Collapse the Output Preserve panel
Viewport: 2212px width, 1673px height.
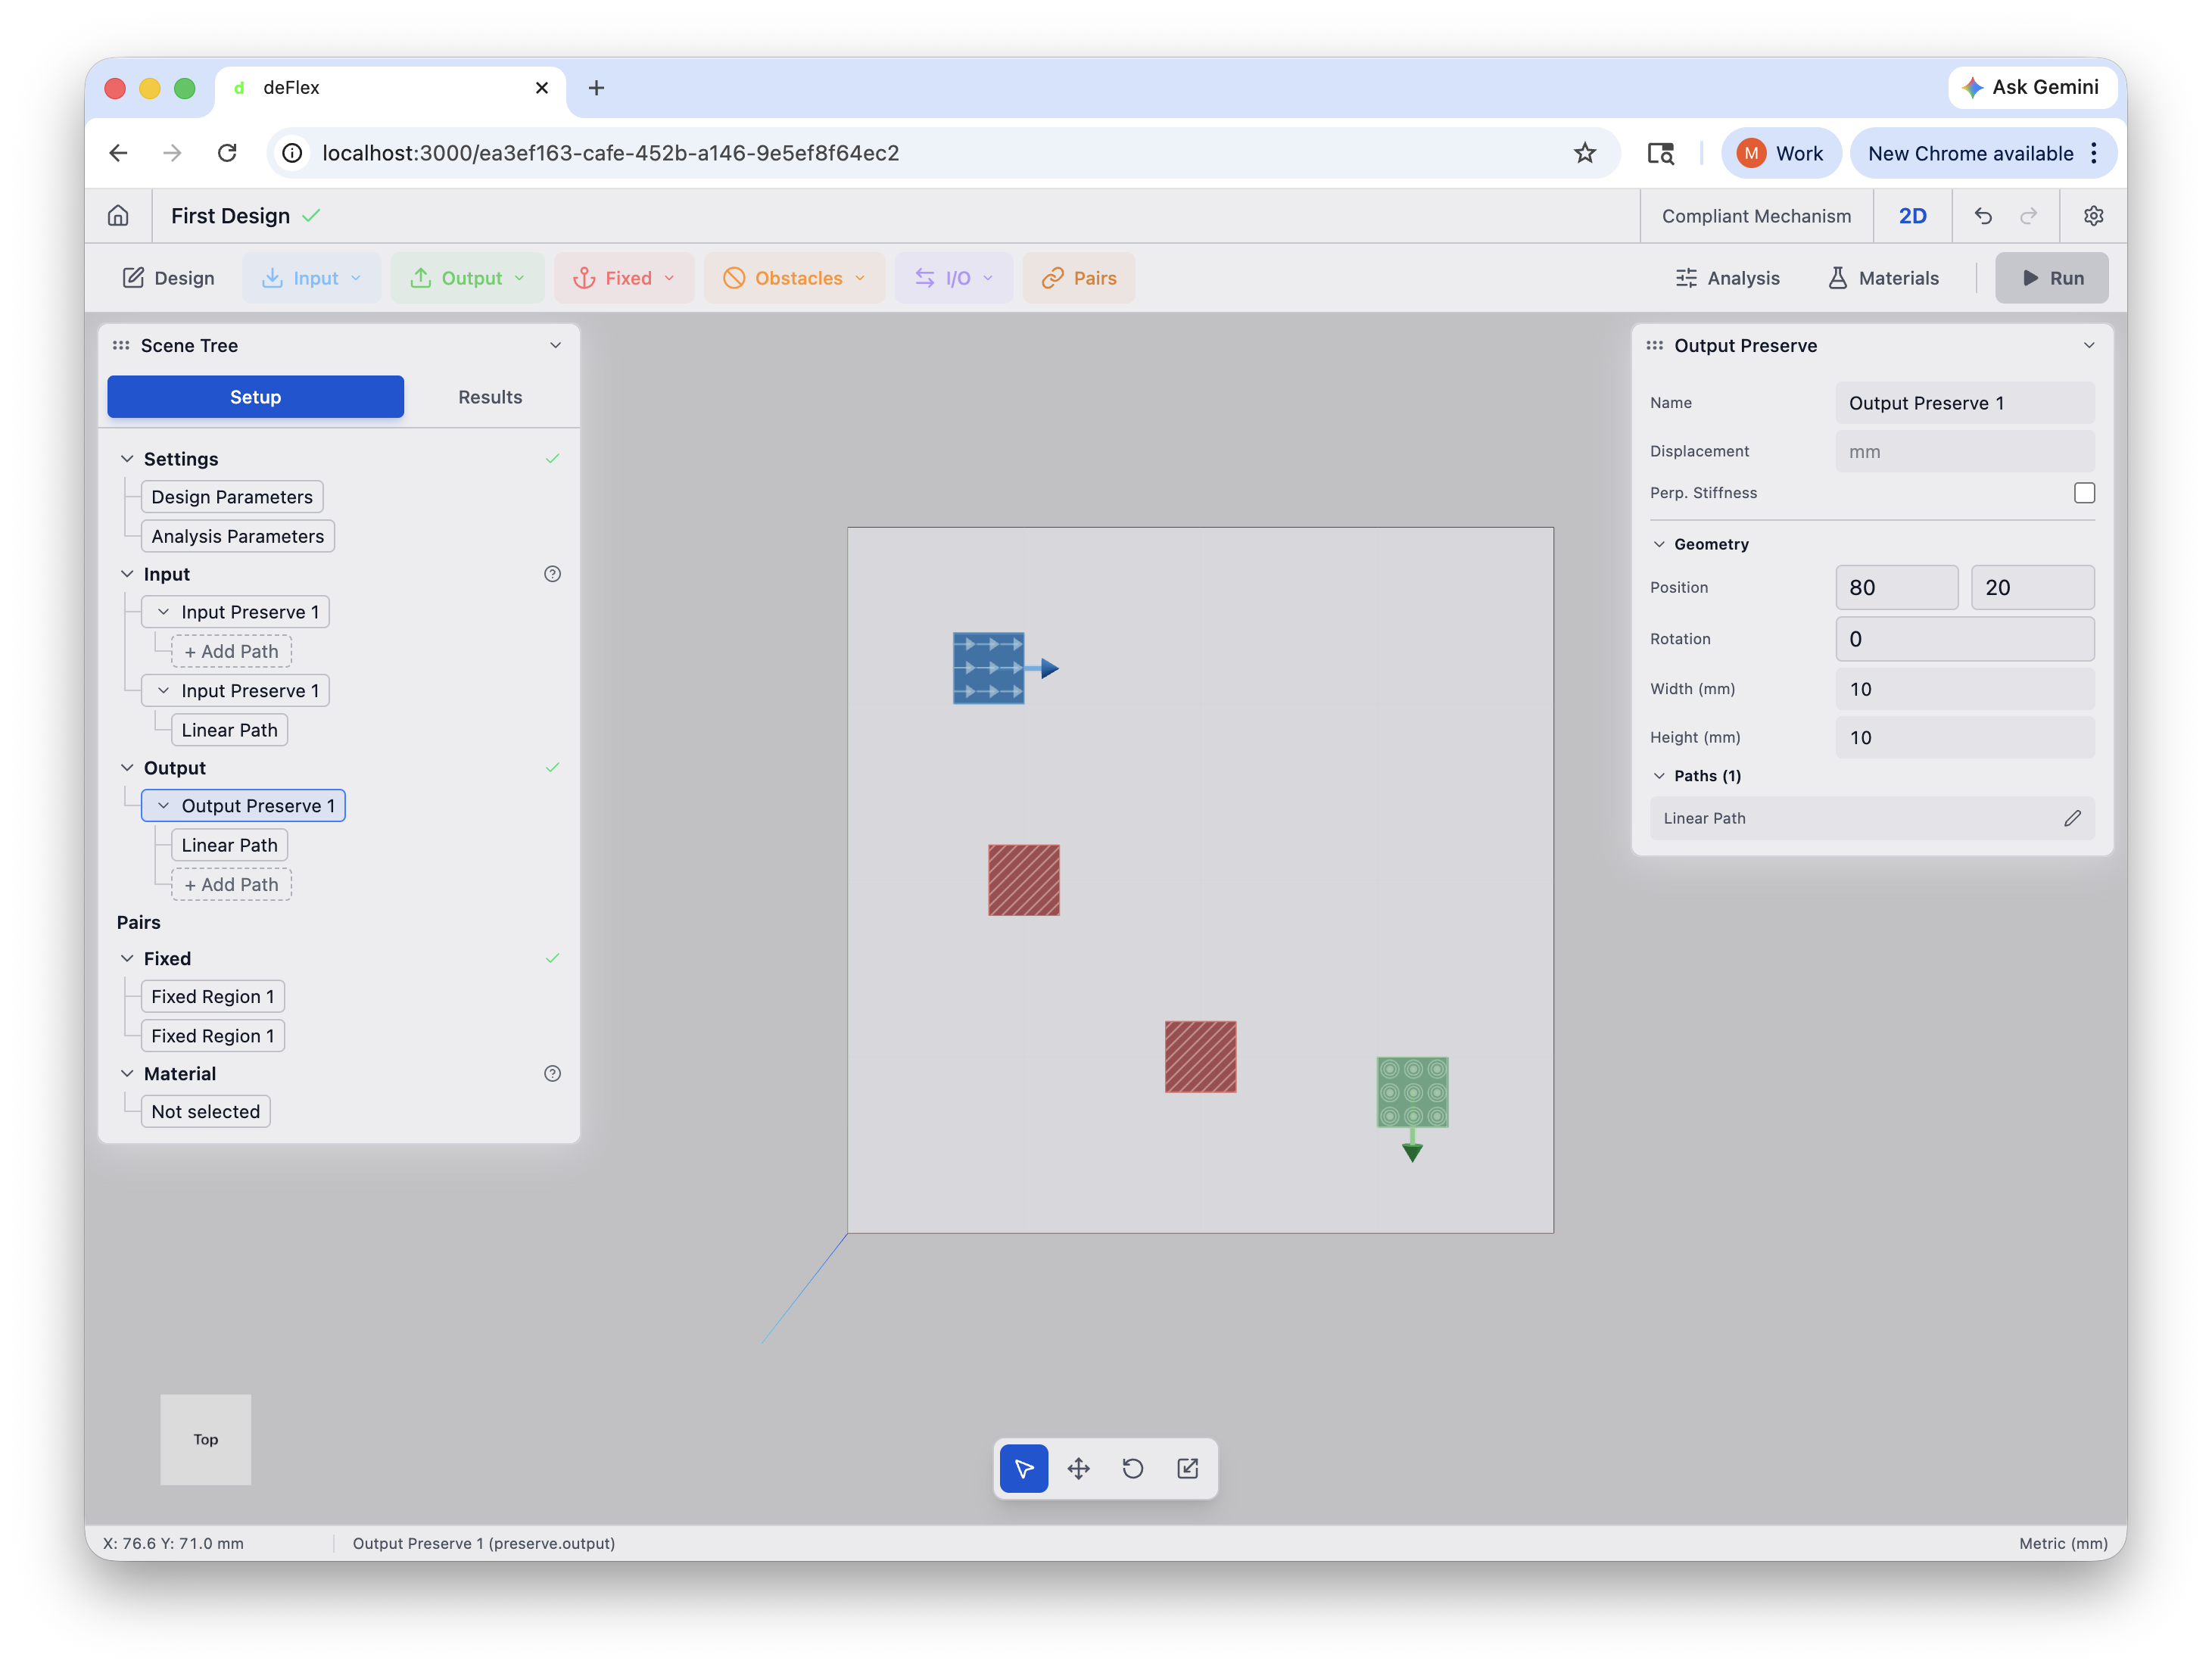(x=2088, y=345)
